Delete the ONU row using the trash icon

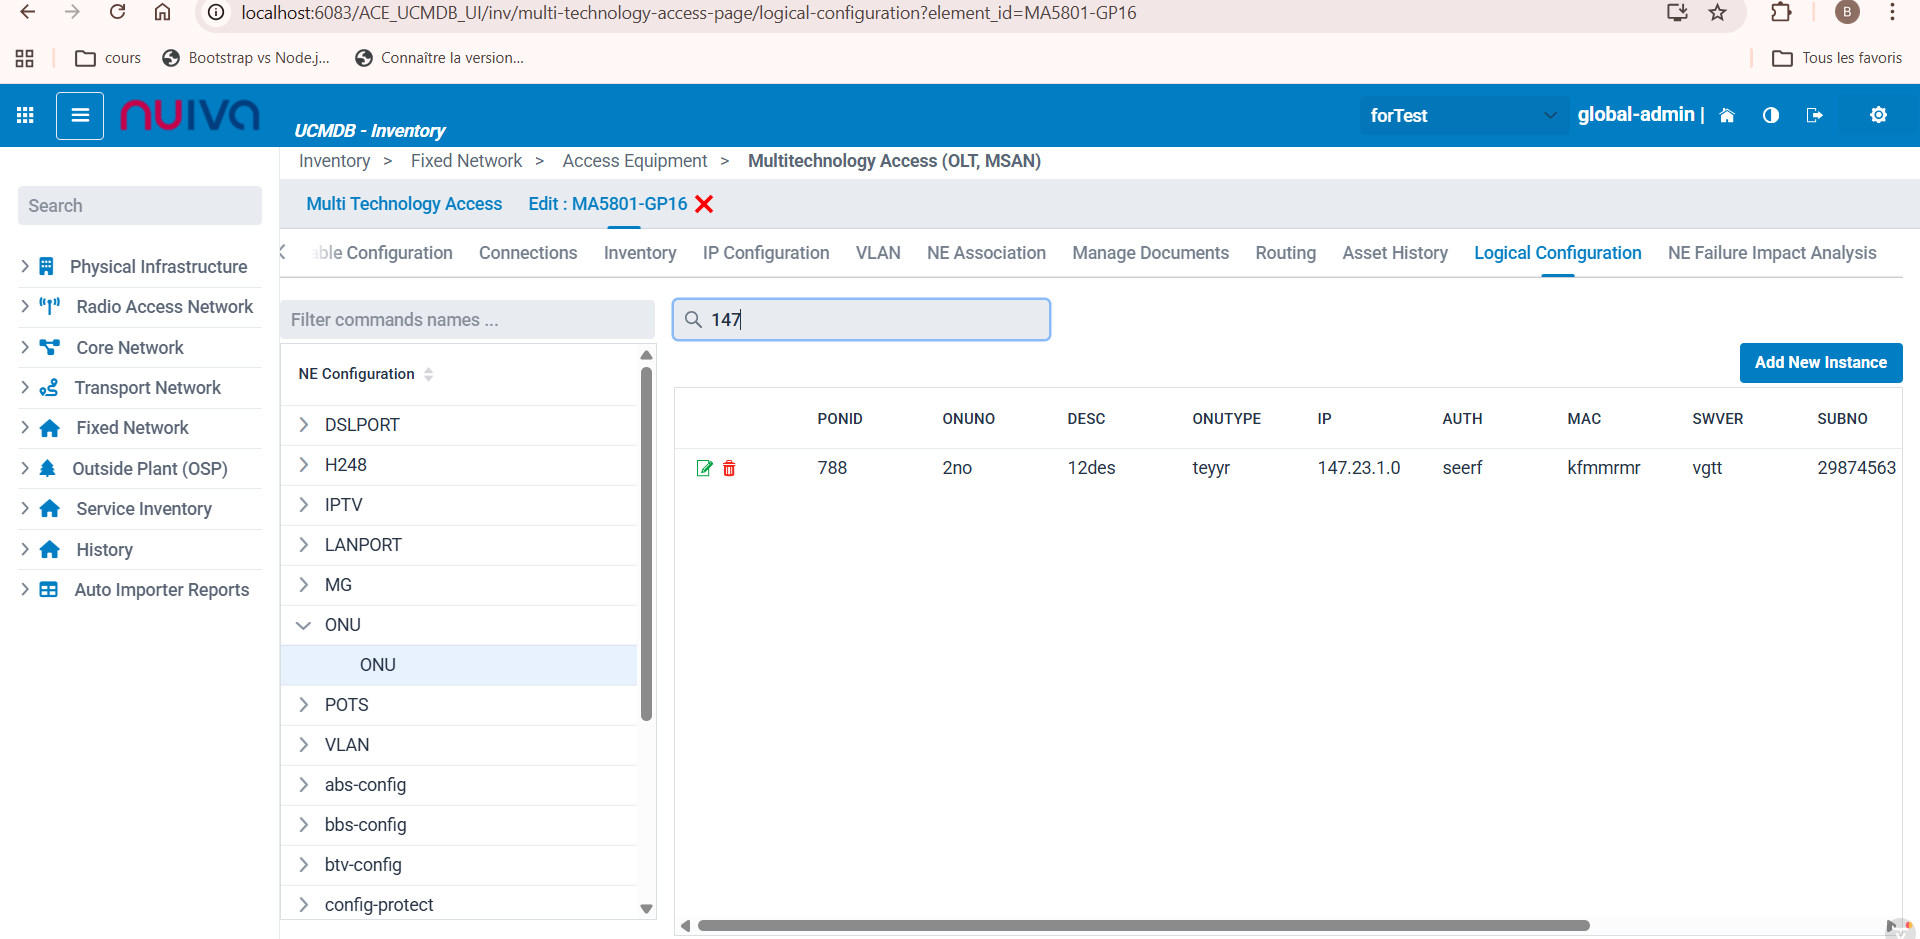(729, 468)
